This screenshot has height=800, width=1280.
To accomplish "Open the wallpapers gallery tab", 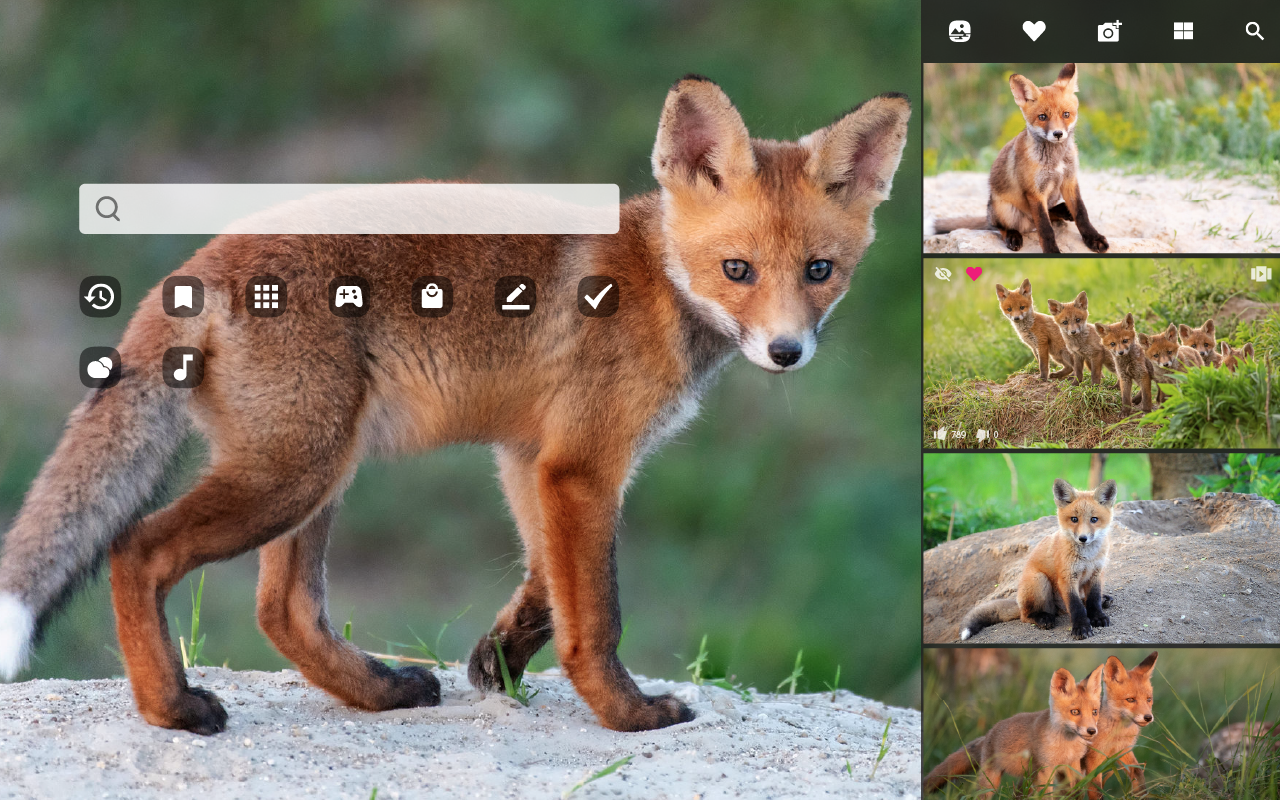I will coord(960,31).
